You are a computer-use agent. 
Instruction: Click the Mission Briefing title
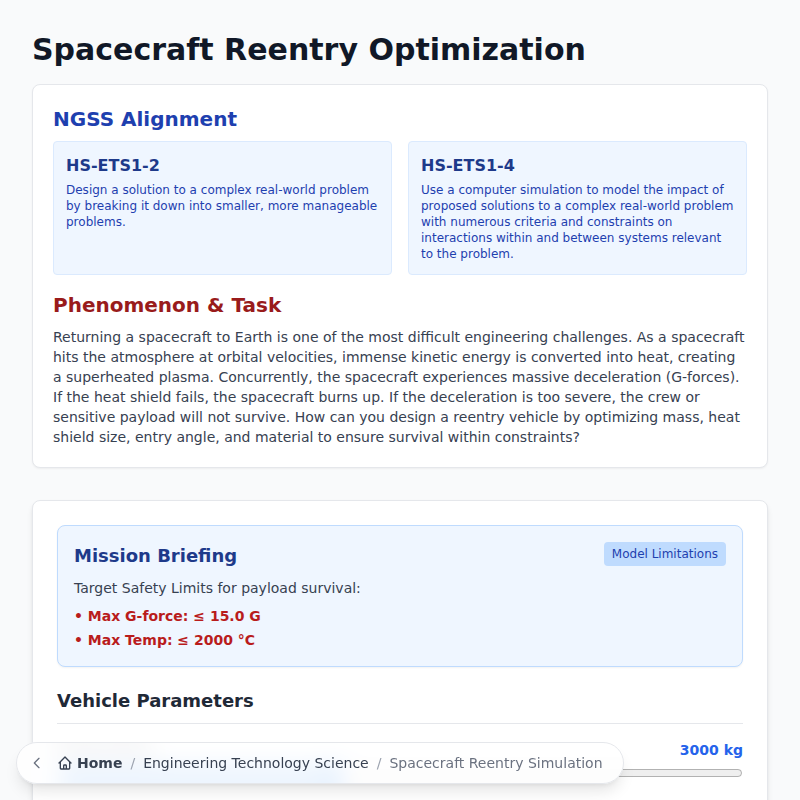coord(155,556)
